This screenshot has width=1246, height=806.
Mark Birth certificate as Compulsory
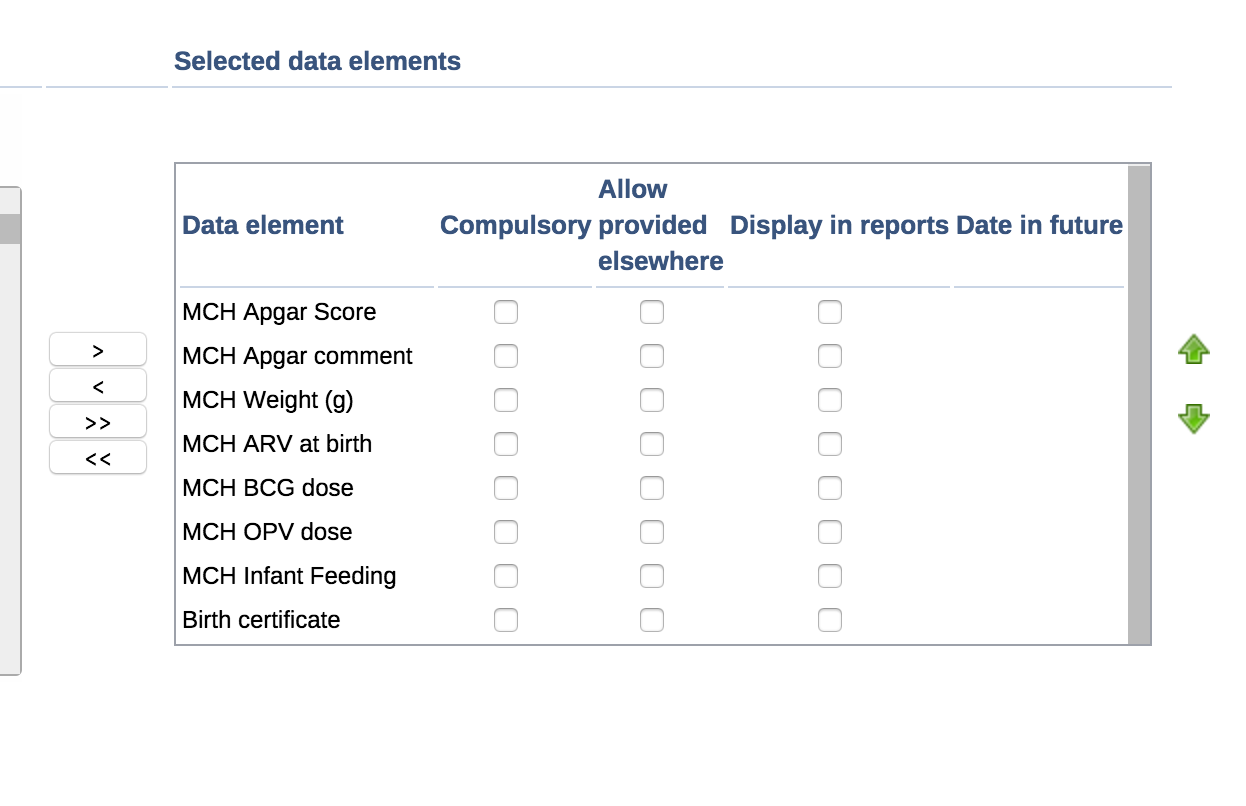[x=506, y=621]
